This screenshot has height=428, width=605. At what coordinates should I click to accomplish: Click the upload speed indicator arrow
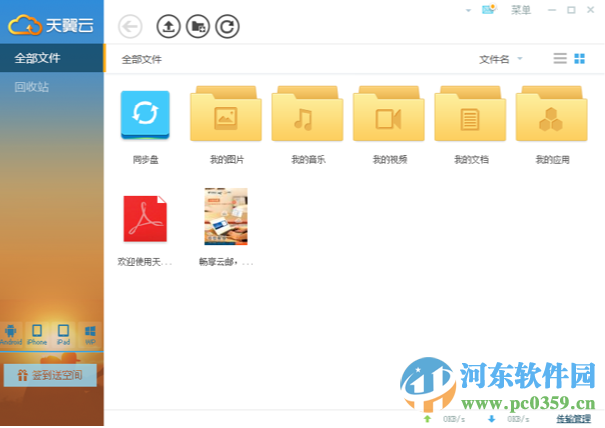pos(427,419)
